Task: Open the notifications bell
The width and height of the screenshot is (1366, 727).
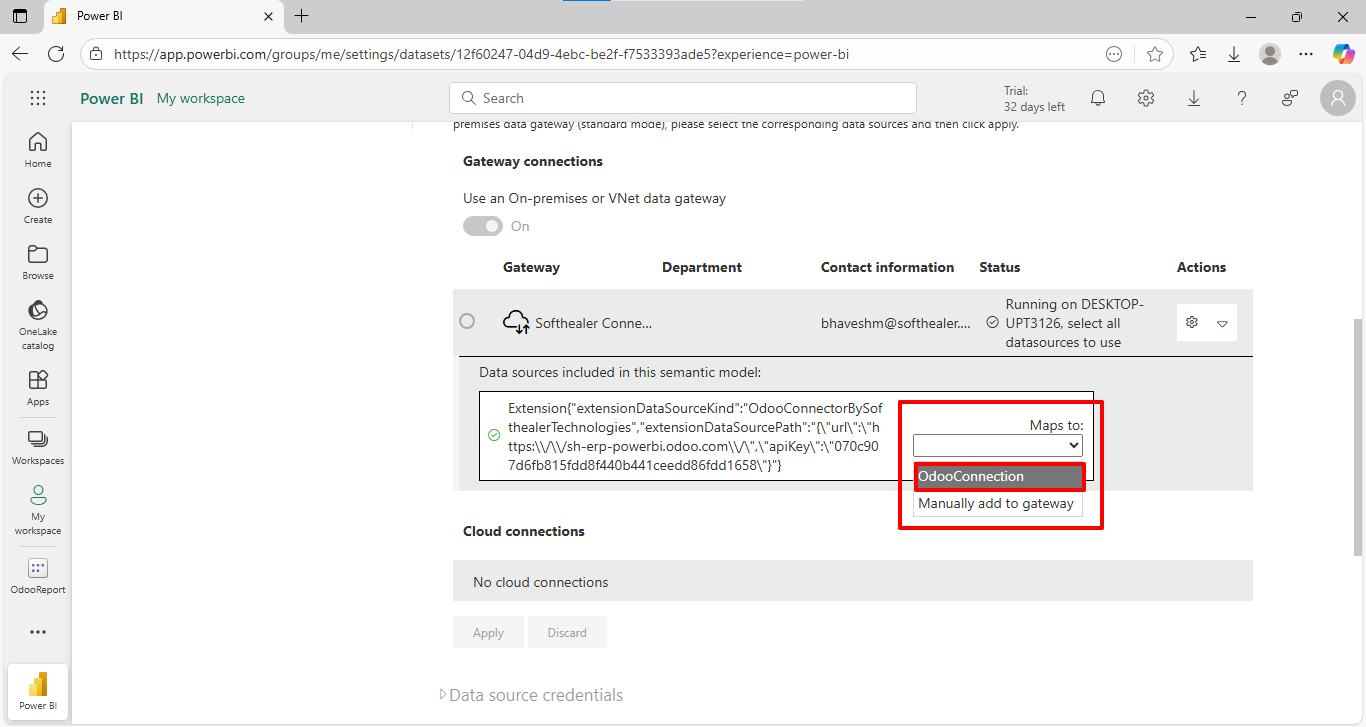Action: pos(1098,98)
